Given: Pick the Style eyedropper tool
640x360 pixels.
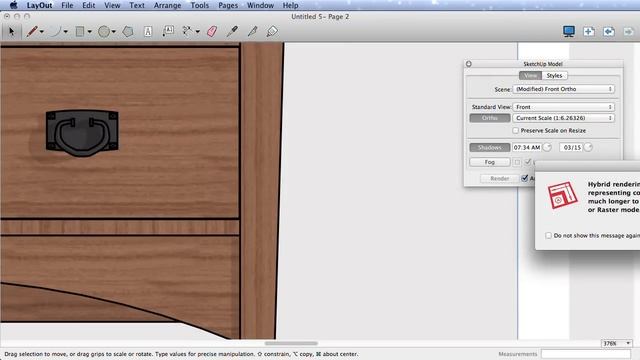Looking at the screenshot, I should pyautogui.click(x=232, y=31).
